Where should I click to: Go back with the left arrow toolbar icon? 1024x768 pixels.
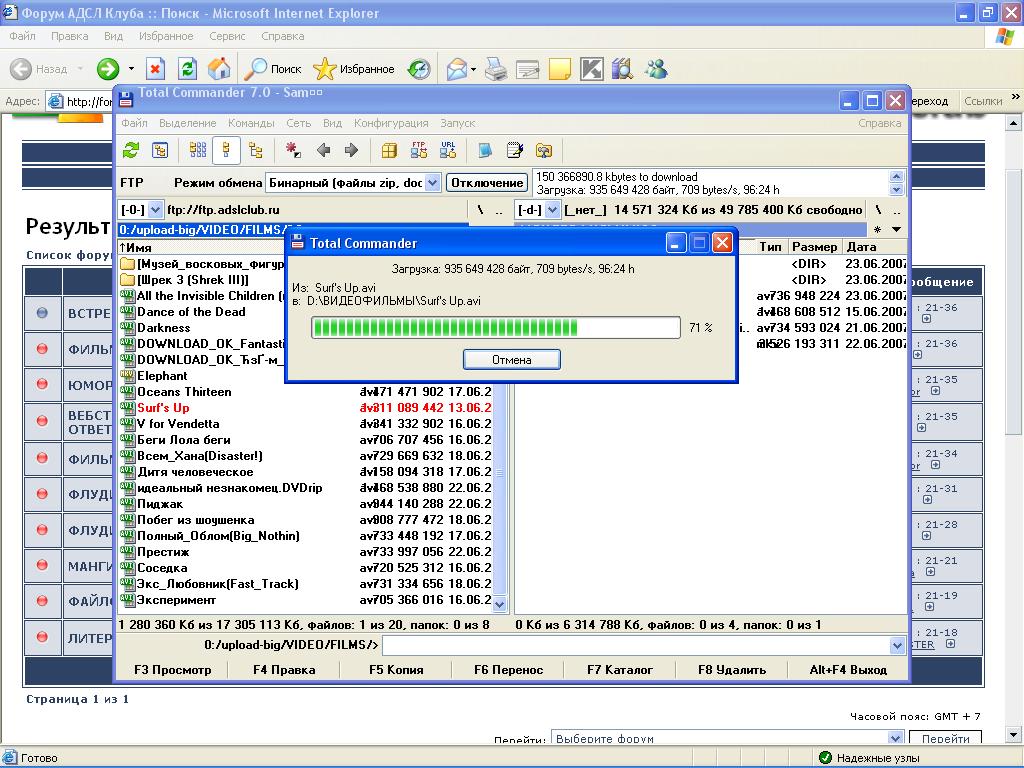(323, 151)
